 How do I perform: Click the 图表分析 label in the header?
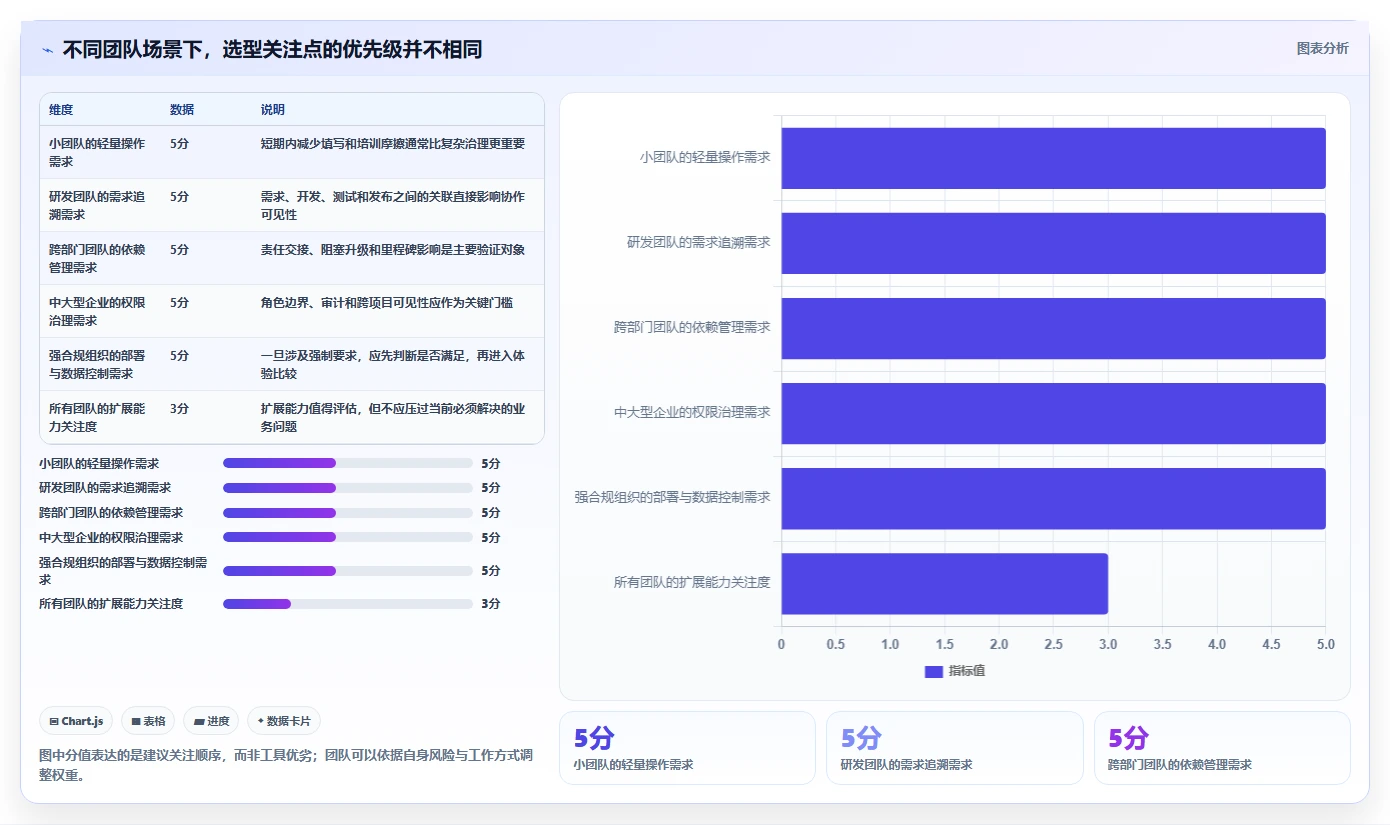click(x=1322, y=48)
